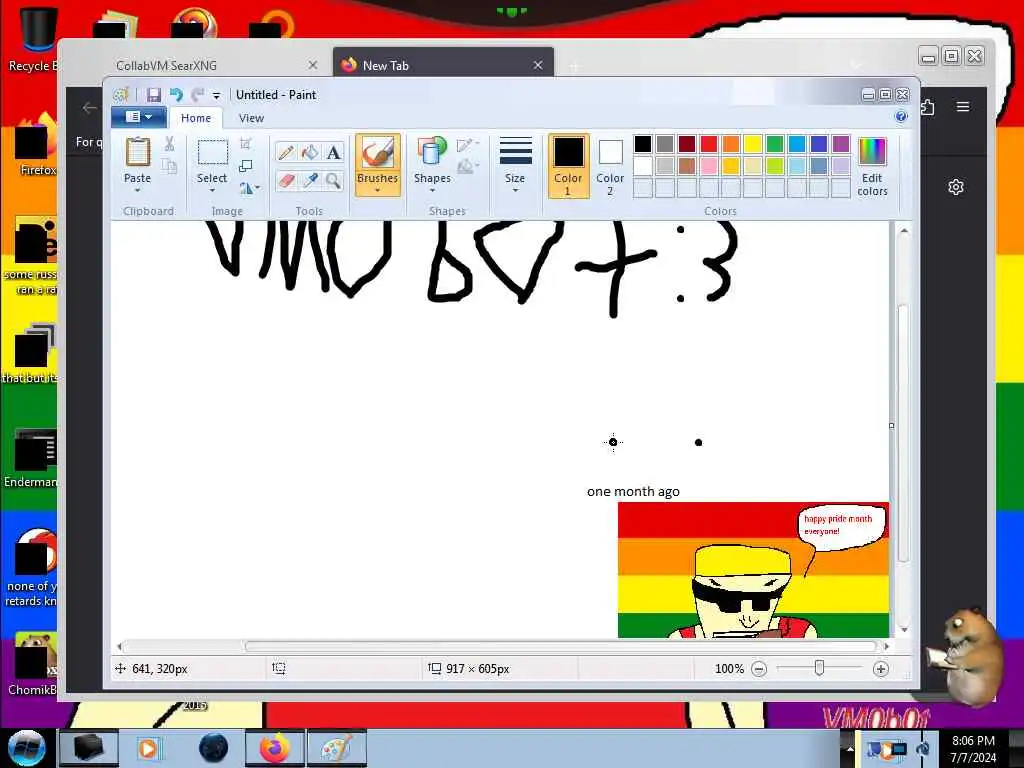Open Paint Help question mark icon

[901, 116]
